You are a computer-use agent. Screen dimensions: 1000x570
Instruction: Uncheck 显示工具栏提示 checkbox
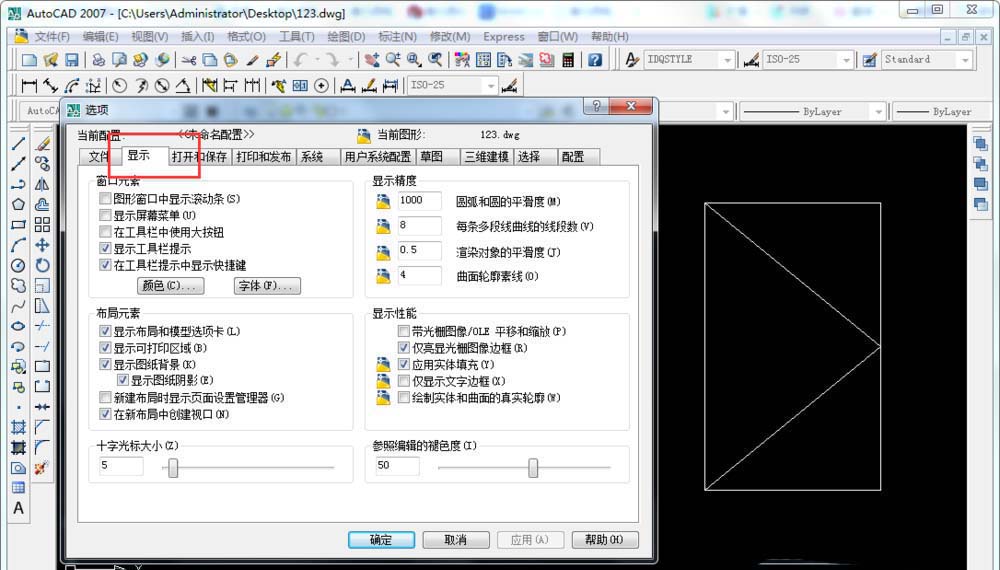pyautogui.click(x=105, y=249)
